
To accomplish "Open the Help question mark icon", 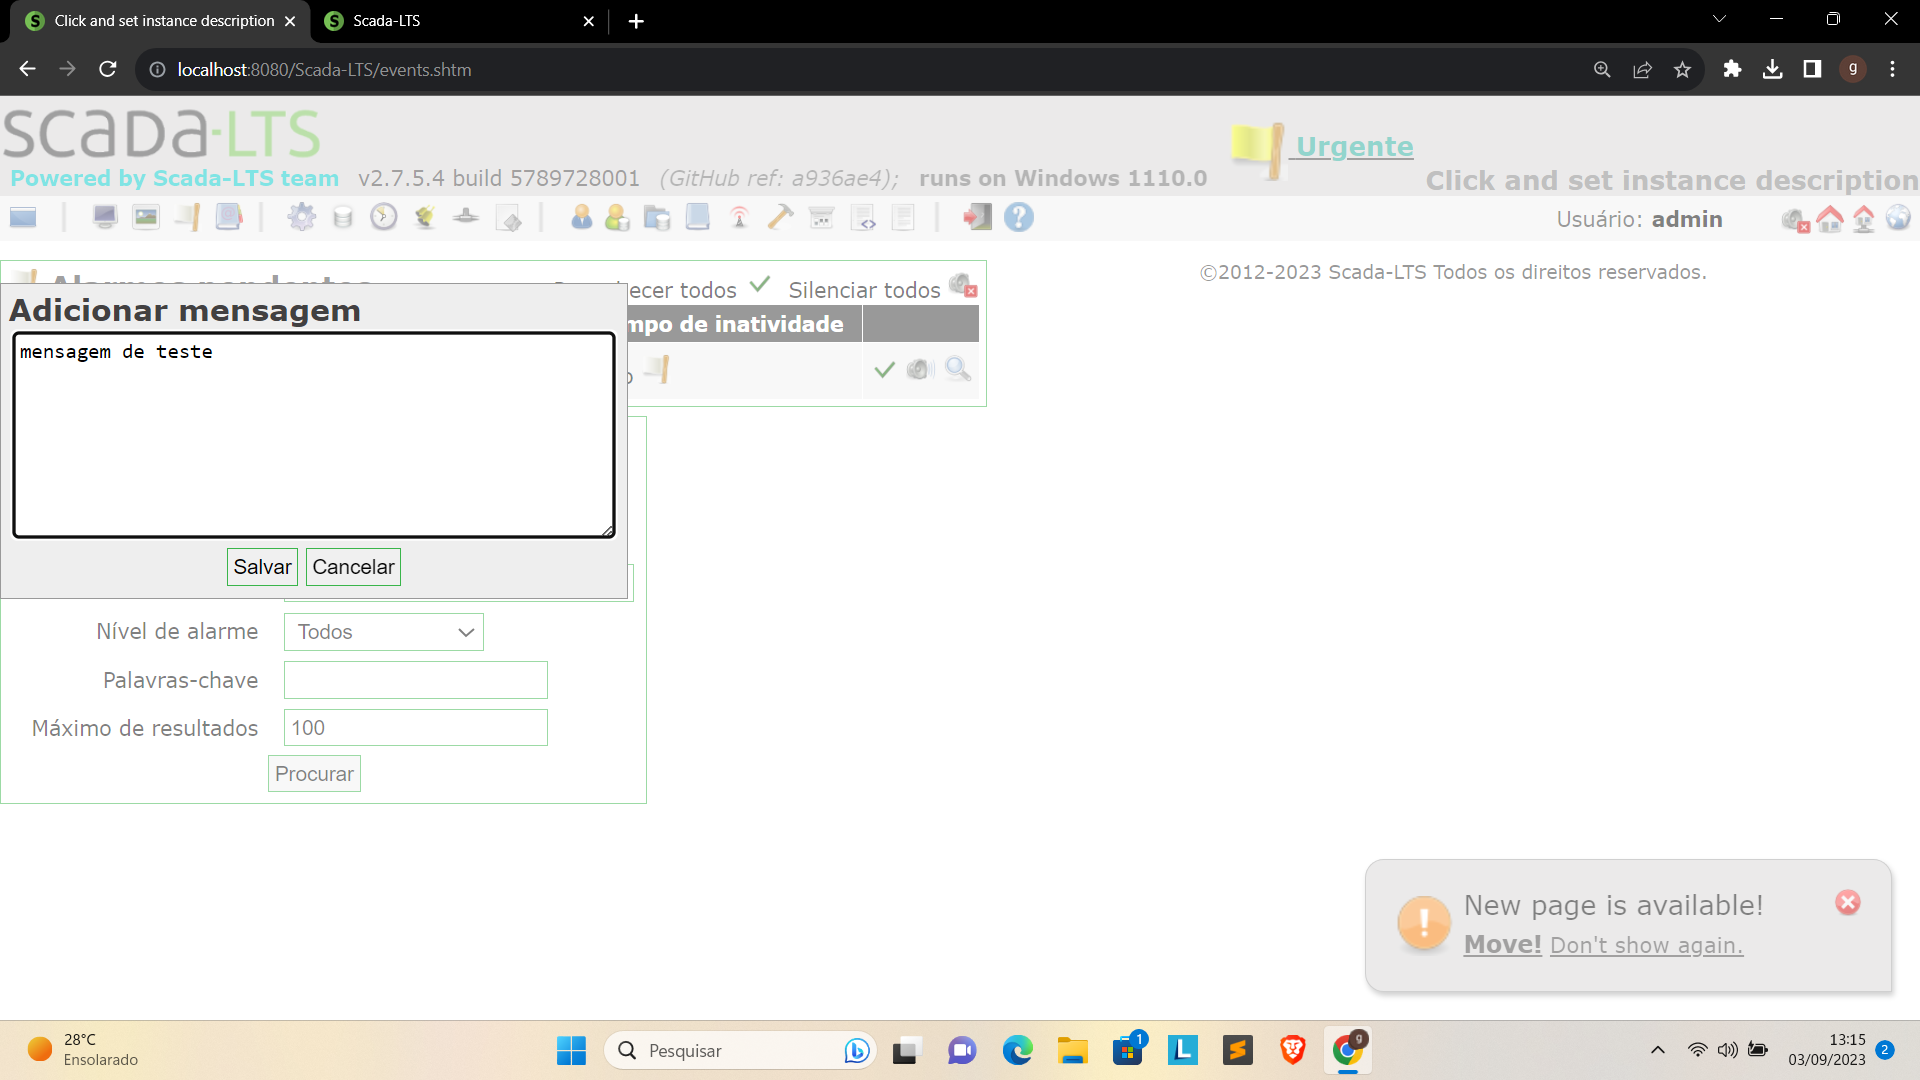I will [1019, 217].
